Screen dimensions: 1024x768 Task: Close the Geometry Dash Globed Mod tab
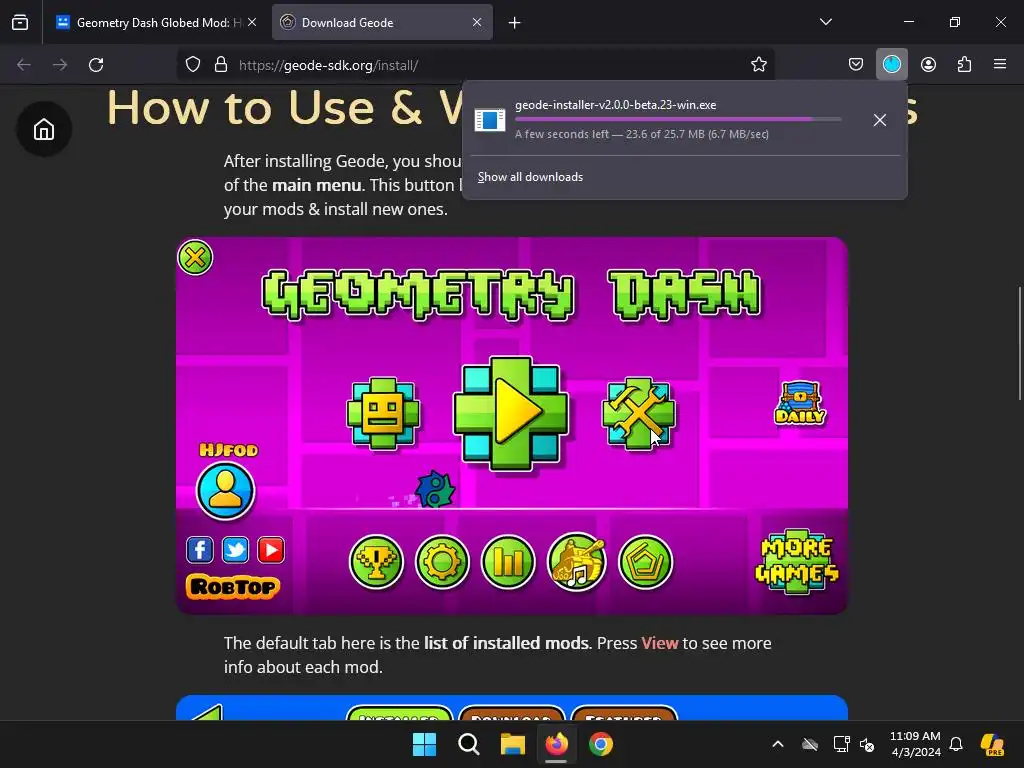252,22
